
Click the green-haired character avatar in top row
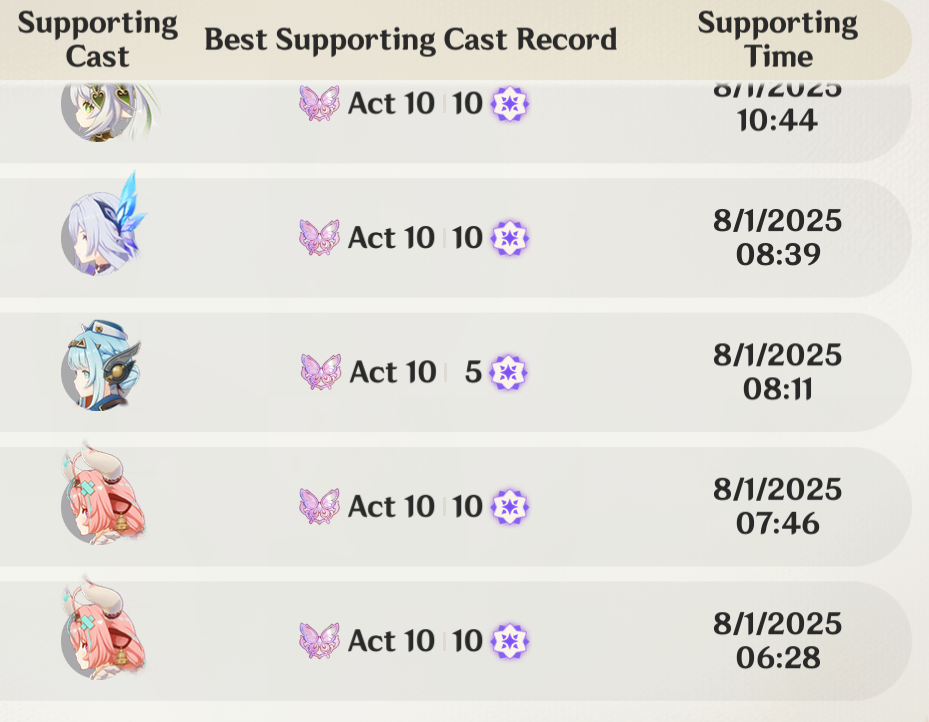click(x=105, y=111)
